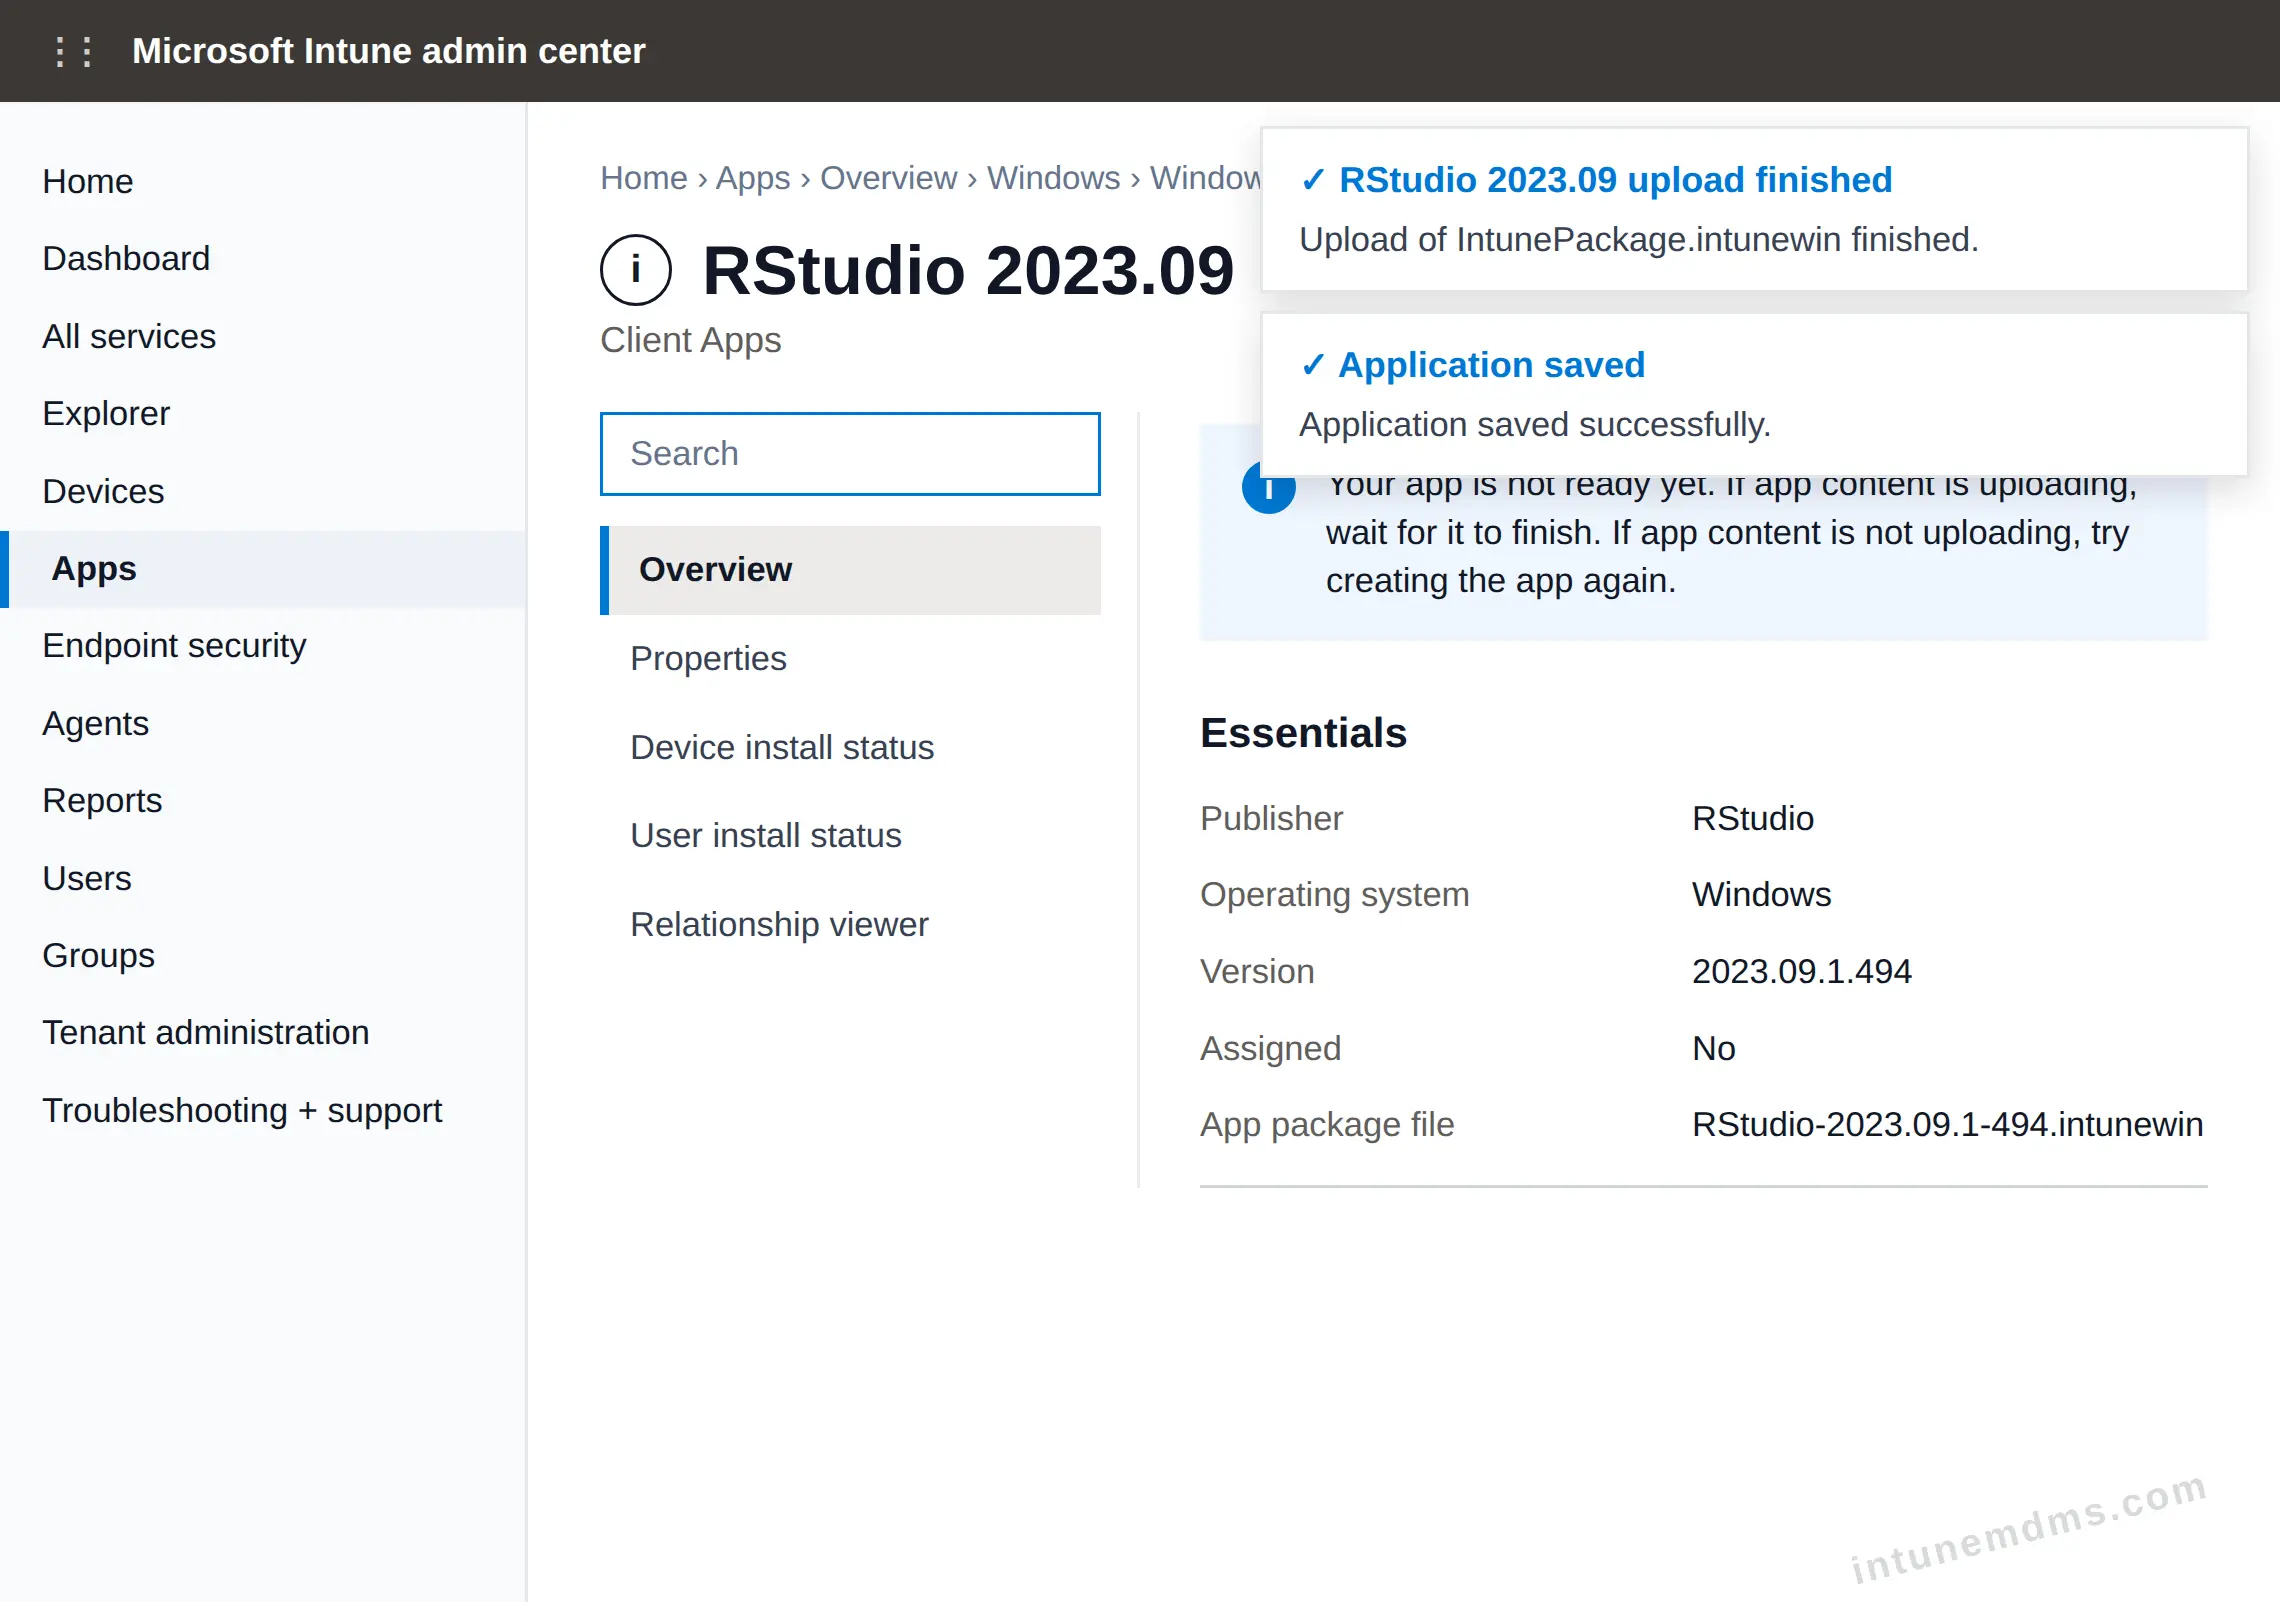Click the Overview breadcrumb link
The image size is (2280, 1602).
coord(889,178)
